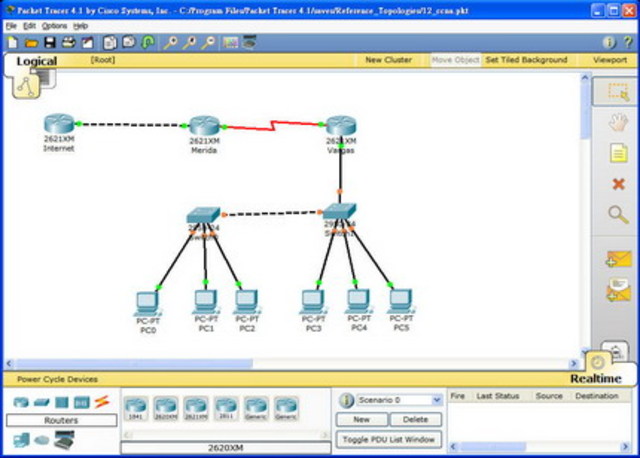Select the Wireless Devices category icon

coord(82,402)
